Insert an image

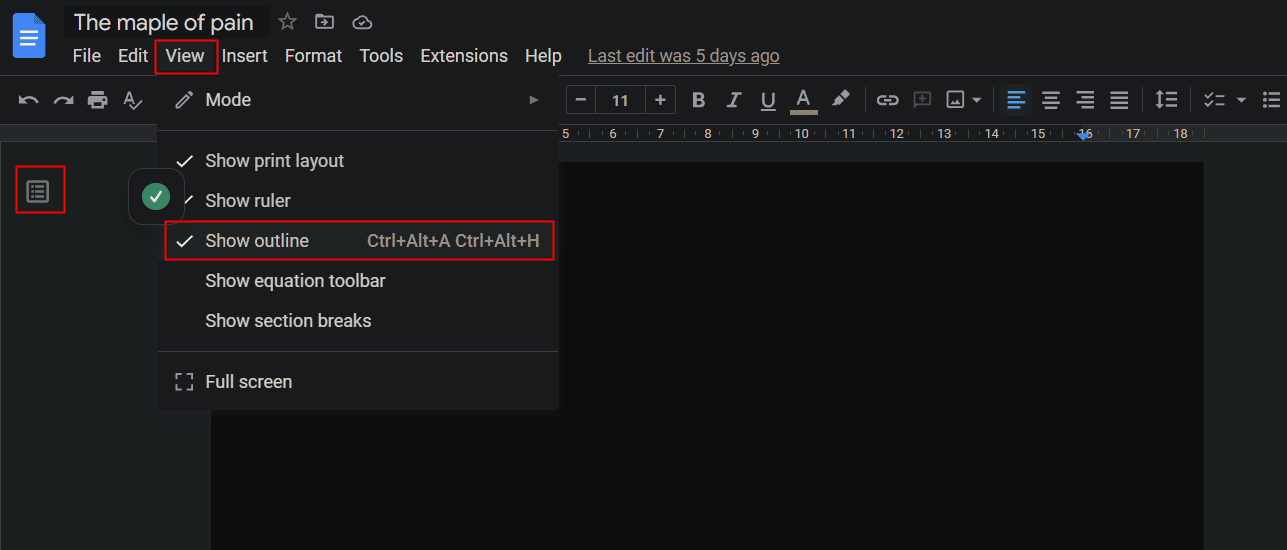[x=956, y=100]
